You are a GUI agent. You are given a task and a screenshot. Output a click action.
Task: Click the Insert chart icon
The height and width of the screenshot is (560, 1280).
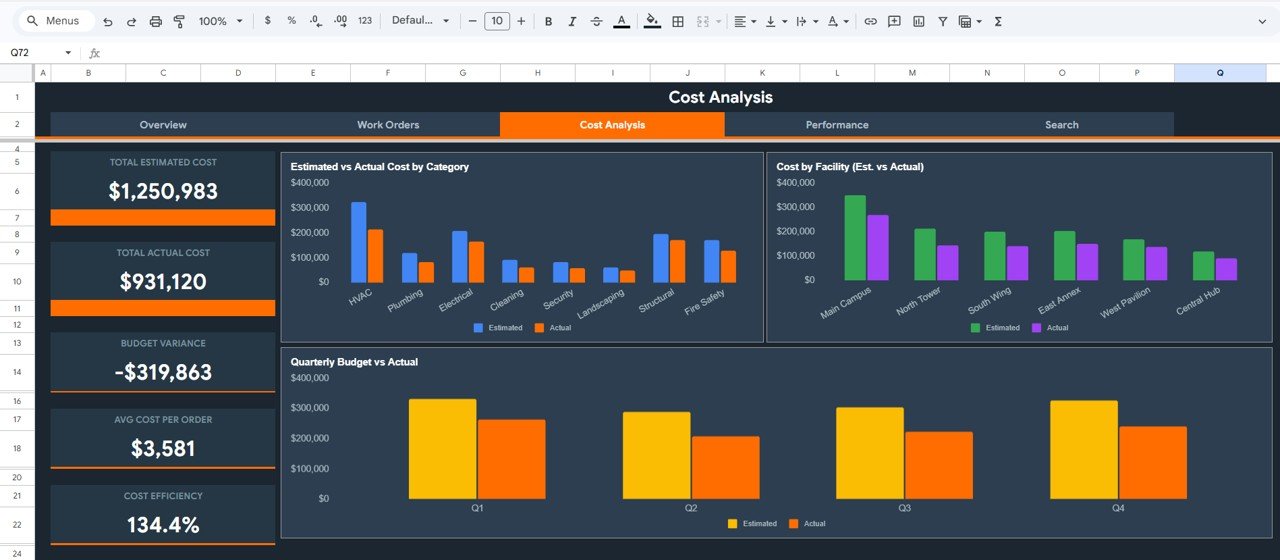tap(918, 21)
